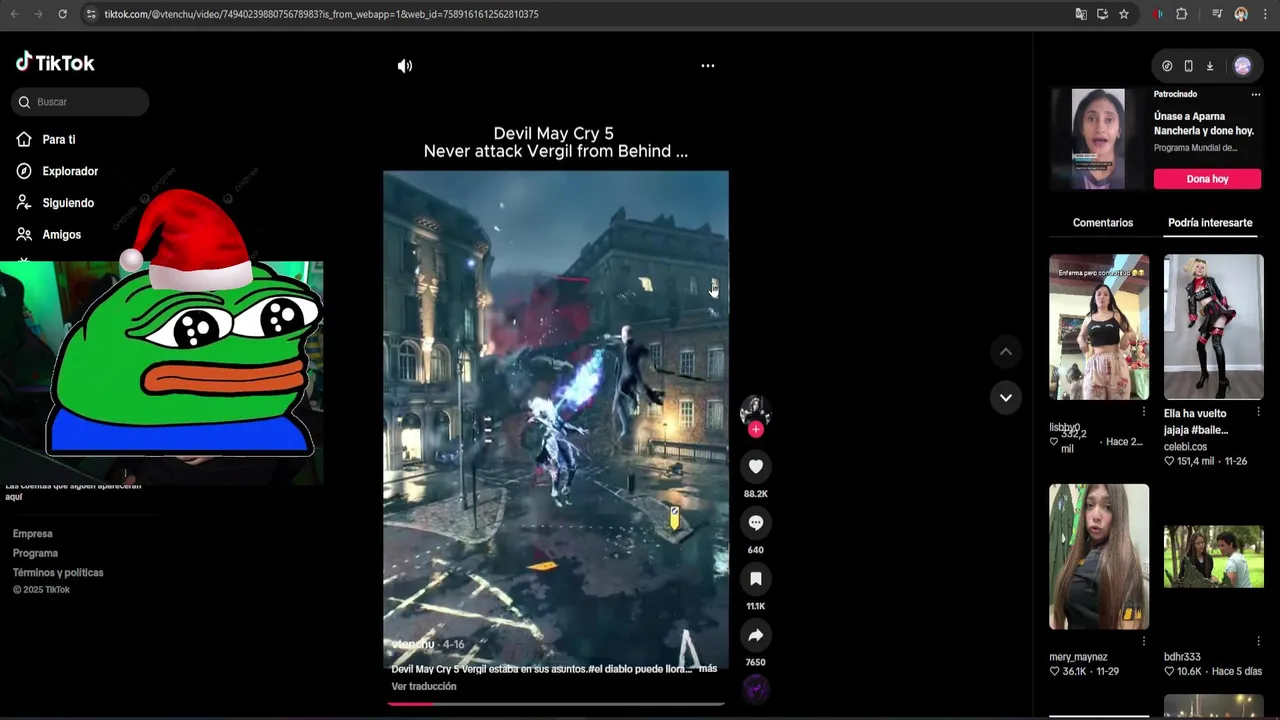Screen dimensions: 1280x720
Task: Like the video with the heart icon
Action: 756,467
